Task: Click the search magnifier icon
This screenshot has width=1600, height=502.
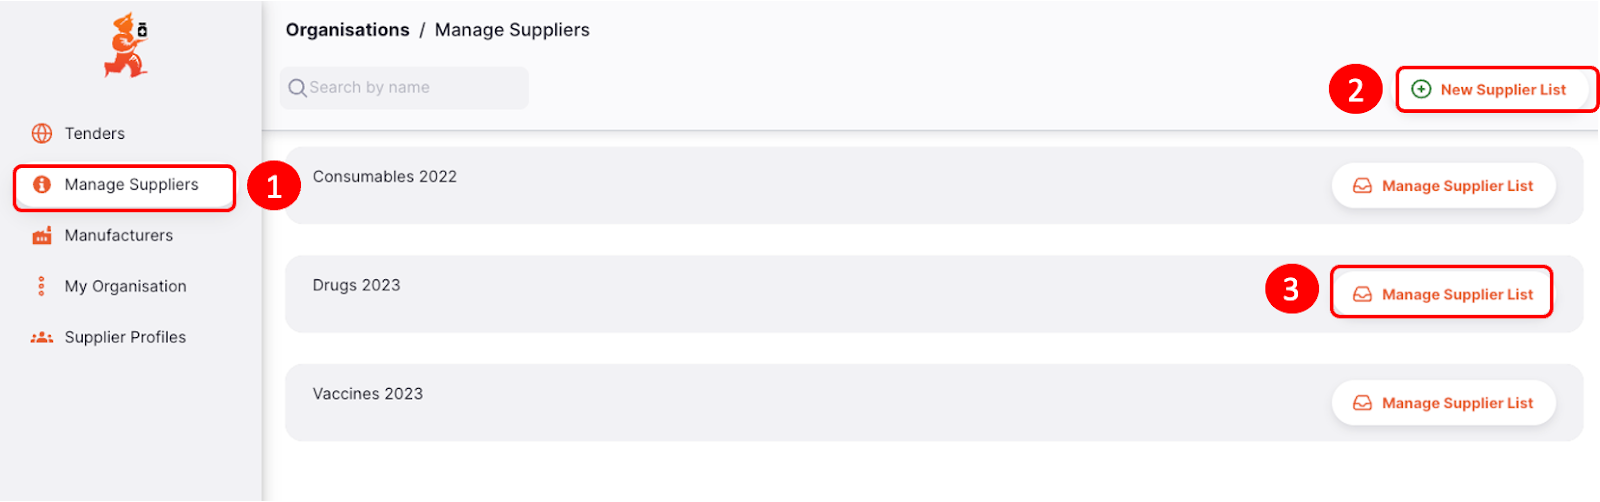Action: click(x=297, y=88)
